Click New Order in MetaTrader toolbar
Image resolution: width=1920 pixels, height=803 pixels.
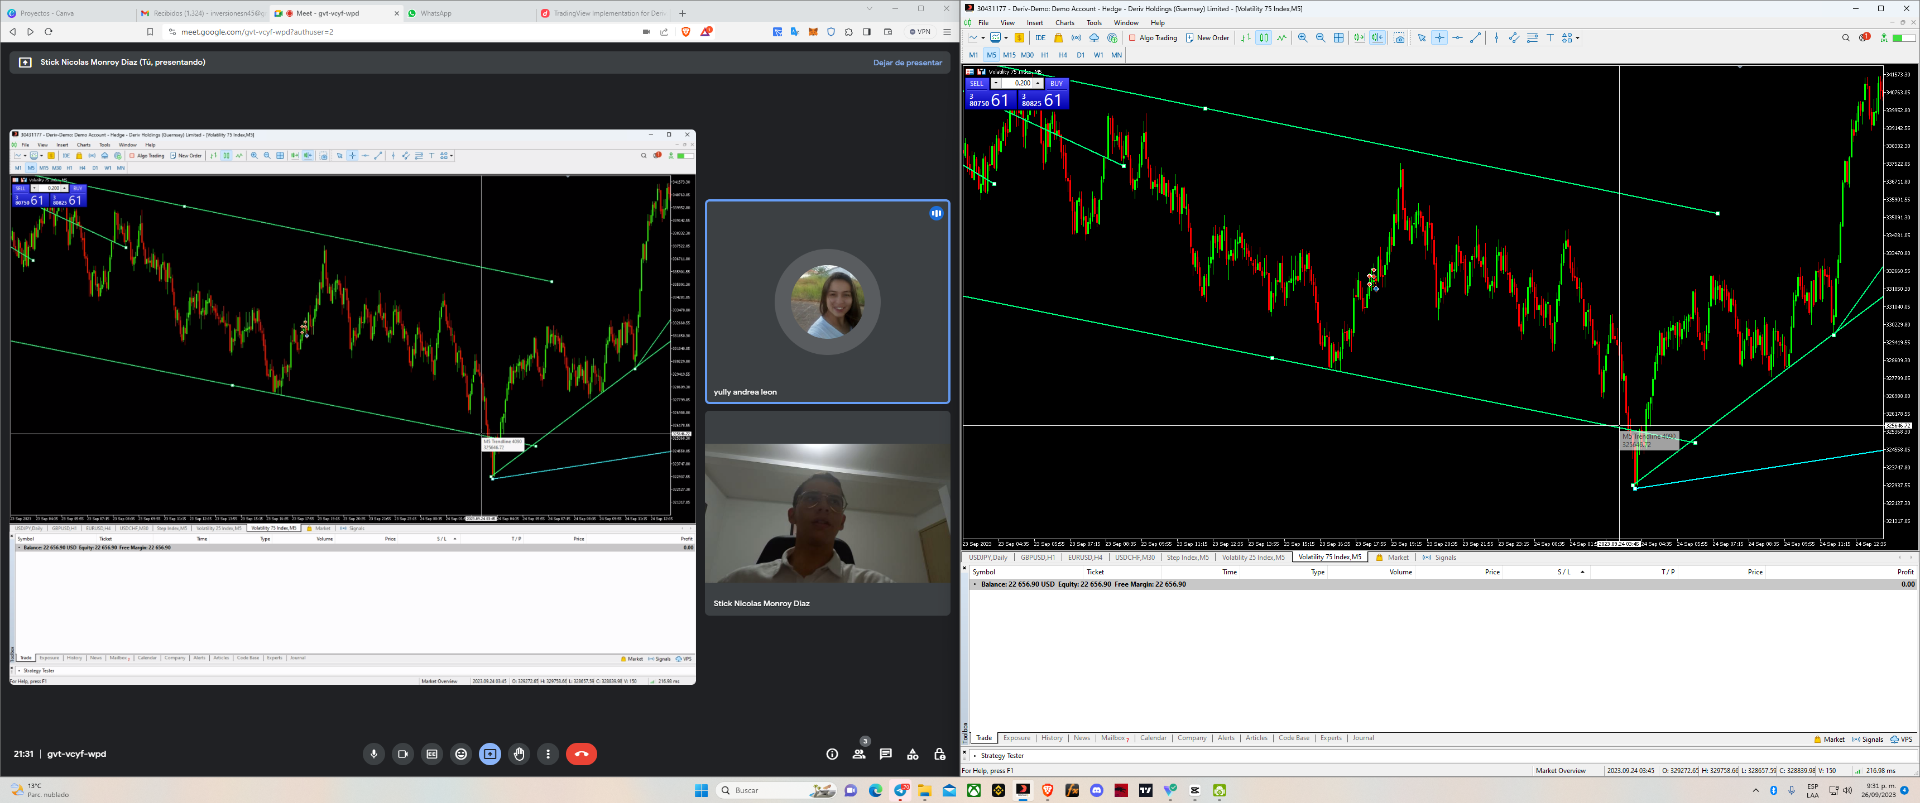tap(1208, 38)
